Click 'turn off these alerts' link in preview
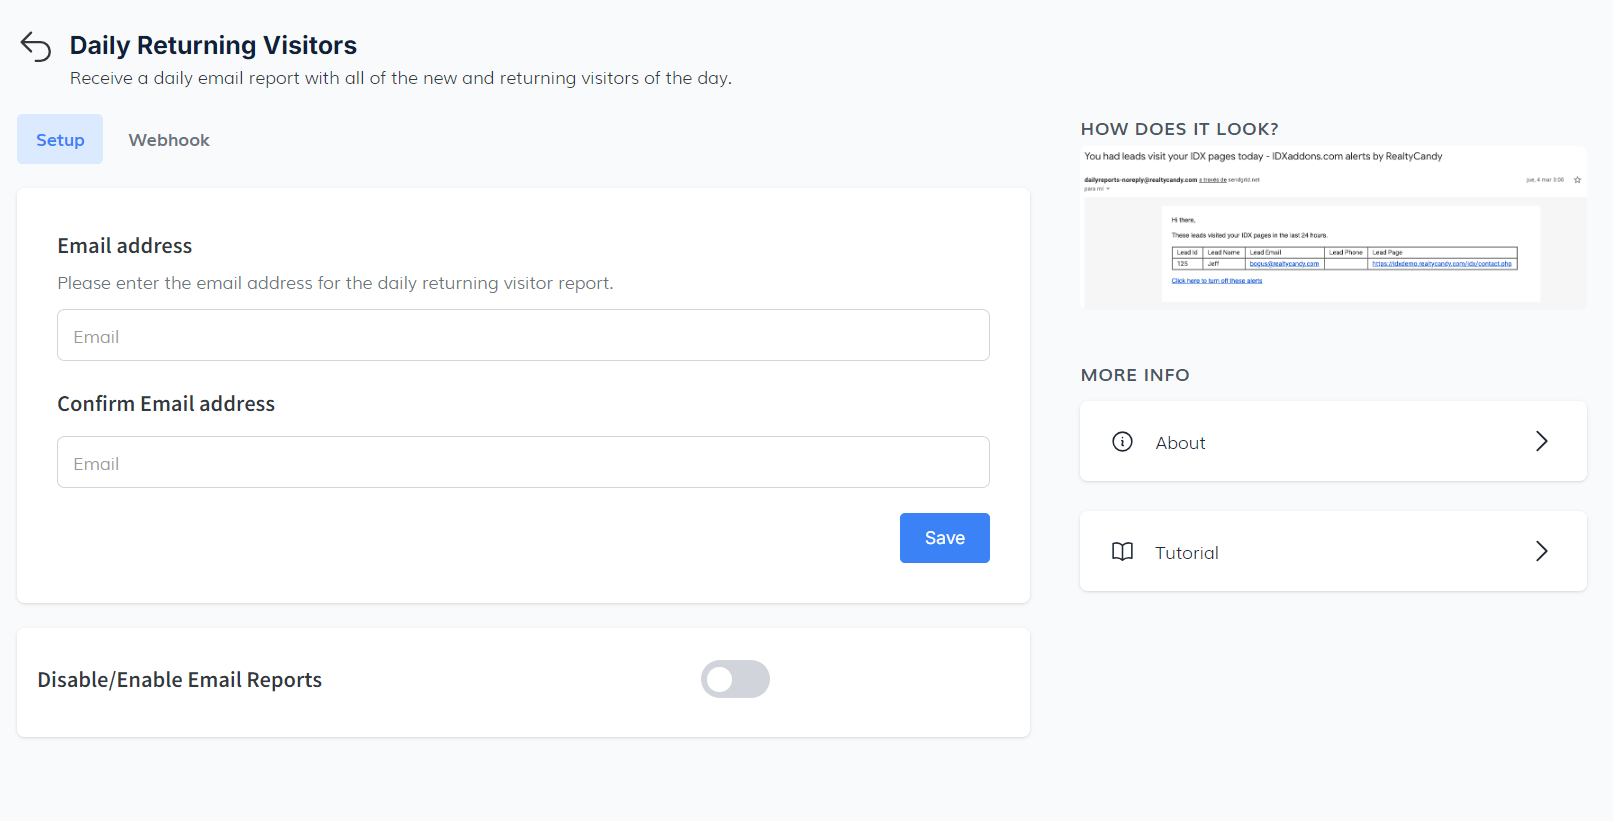The image size is (1613, 821). coord(1217,281)
